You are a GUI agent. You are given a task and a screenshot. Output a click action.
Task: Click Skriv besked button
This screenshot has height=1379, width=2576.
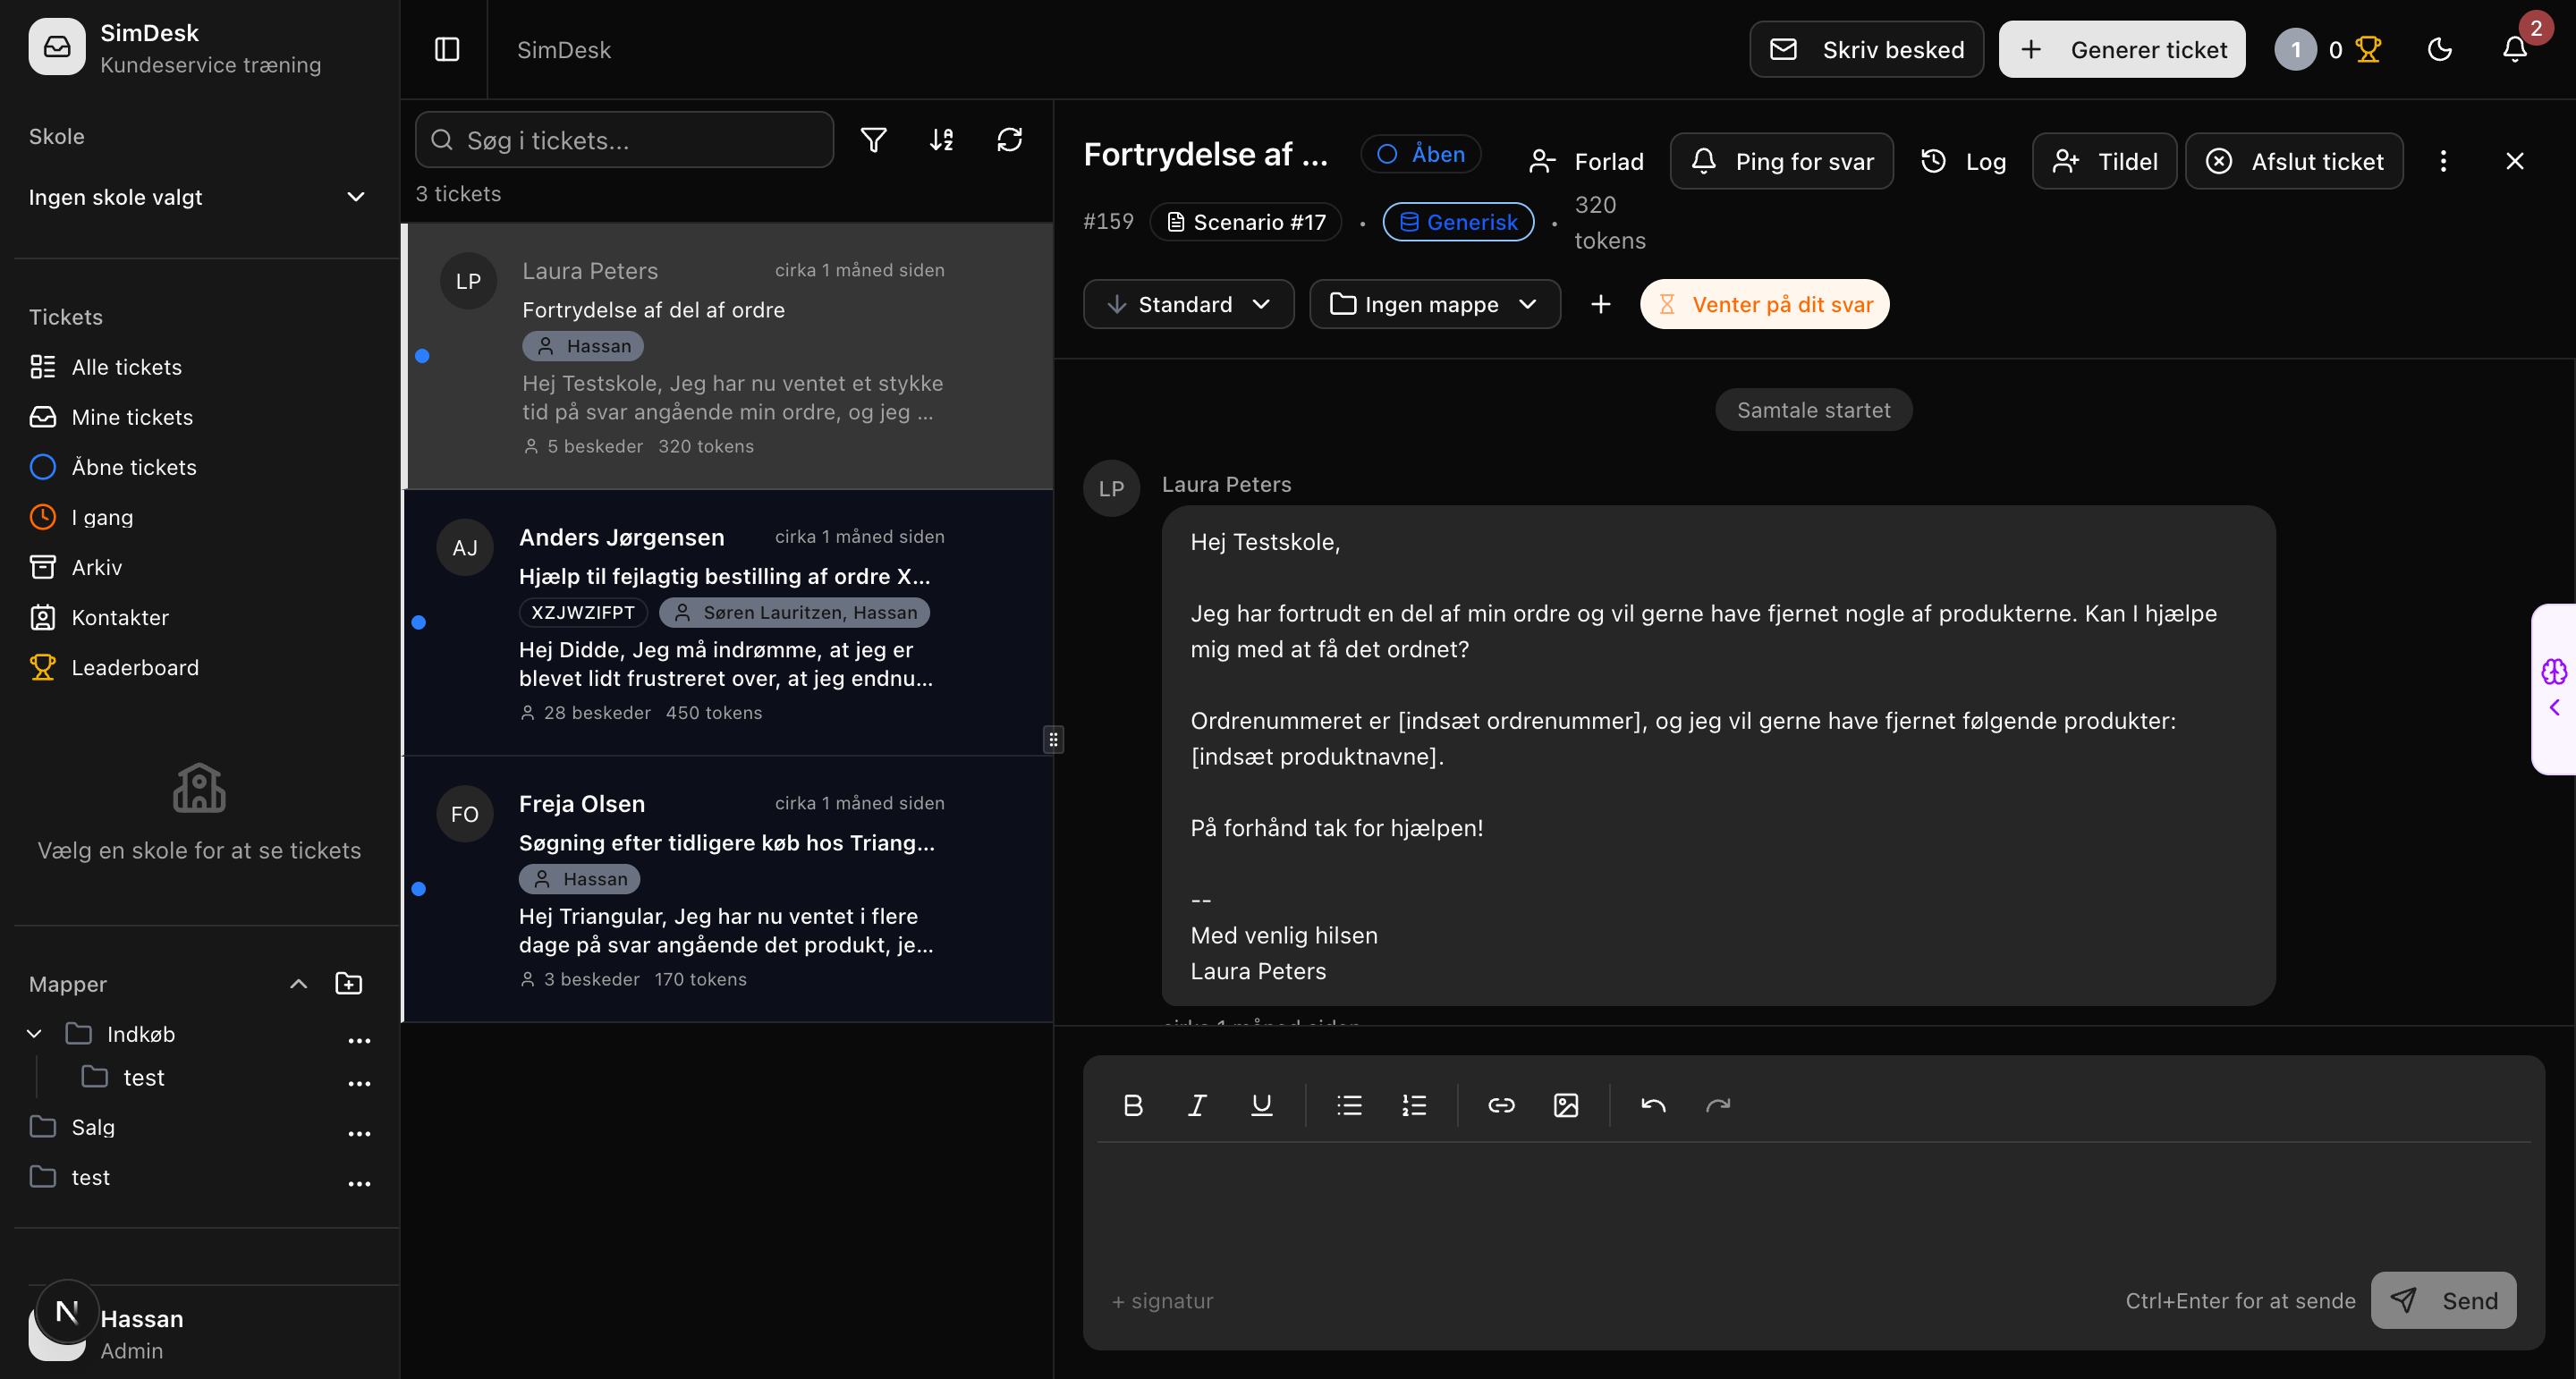pyautogui.click(x=1866, y=49)
